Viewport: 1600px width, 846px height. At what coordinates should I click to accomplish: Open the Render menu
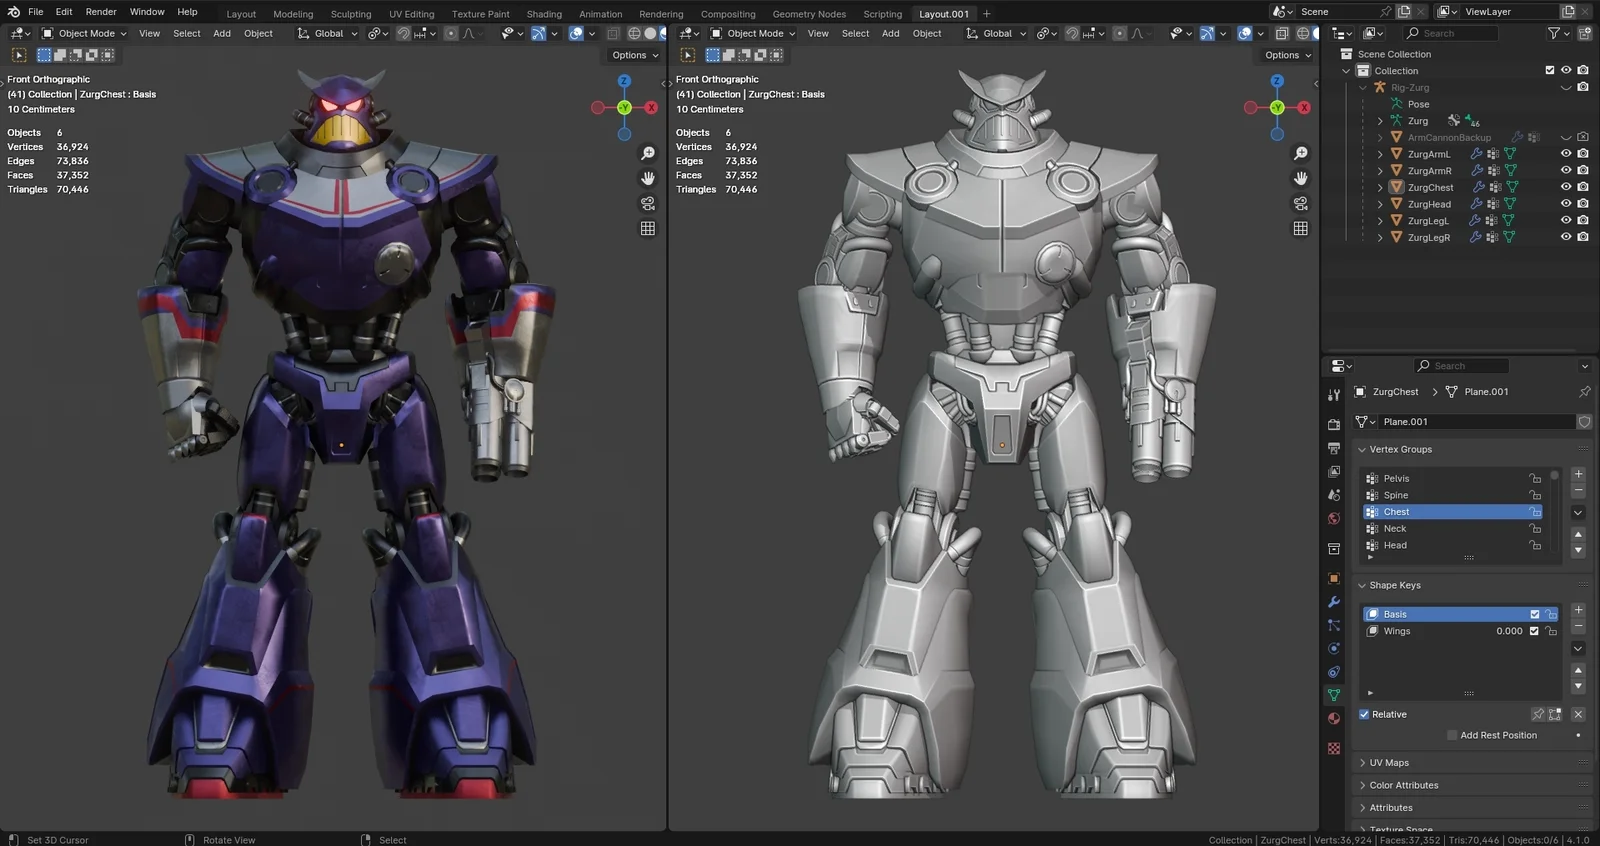coord(101,12)
